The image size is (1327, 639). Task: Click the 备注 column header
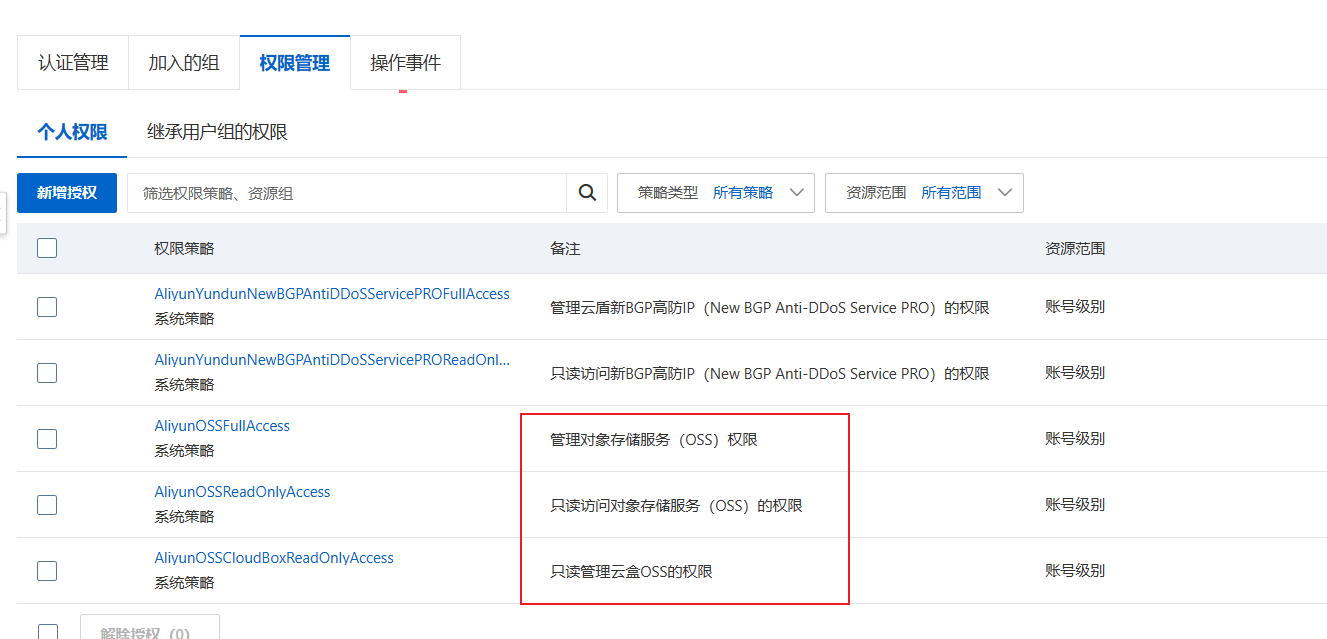click(x=565, y=249)
